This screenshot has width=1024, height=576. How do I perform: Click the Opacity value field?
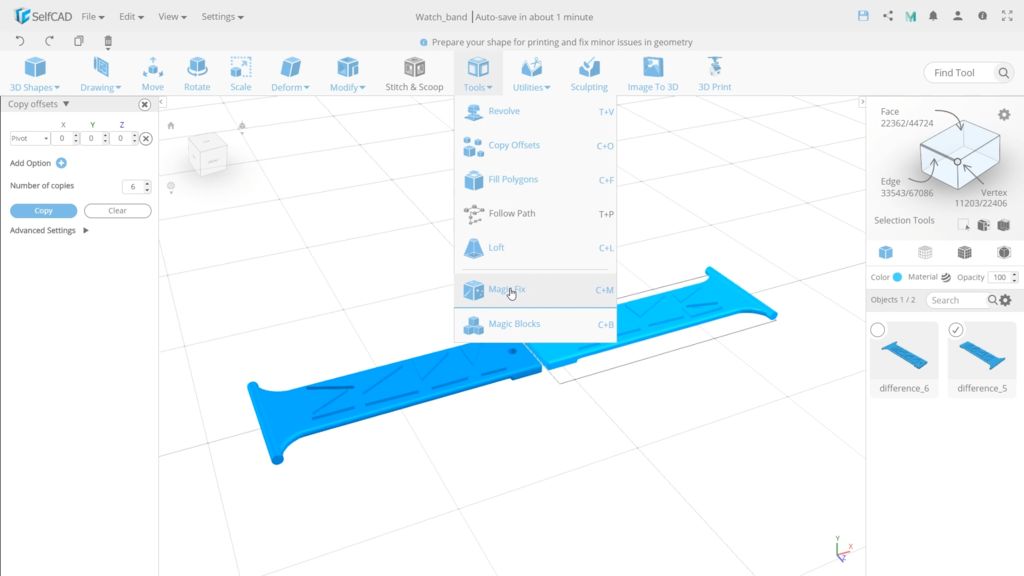(999, 277)
